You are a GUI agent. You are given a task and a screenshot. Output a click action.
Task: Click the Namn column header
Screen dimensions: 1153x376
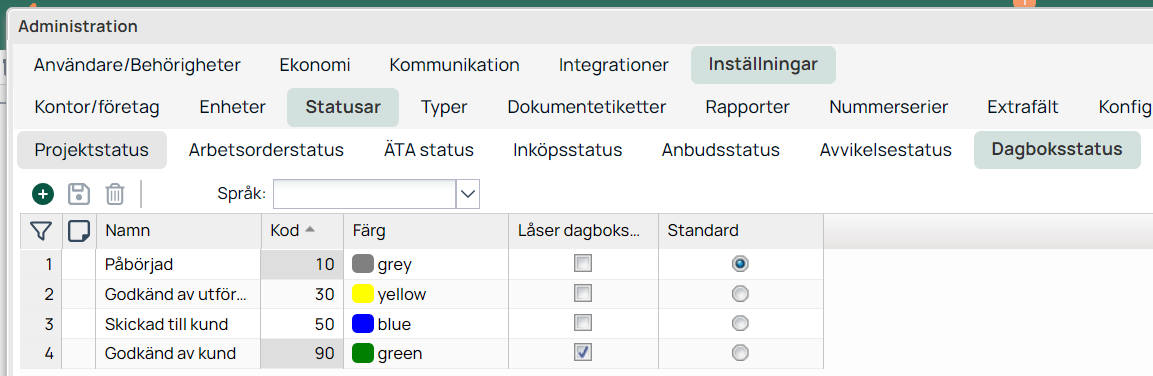pos(179,231)
